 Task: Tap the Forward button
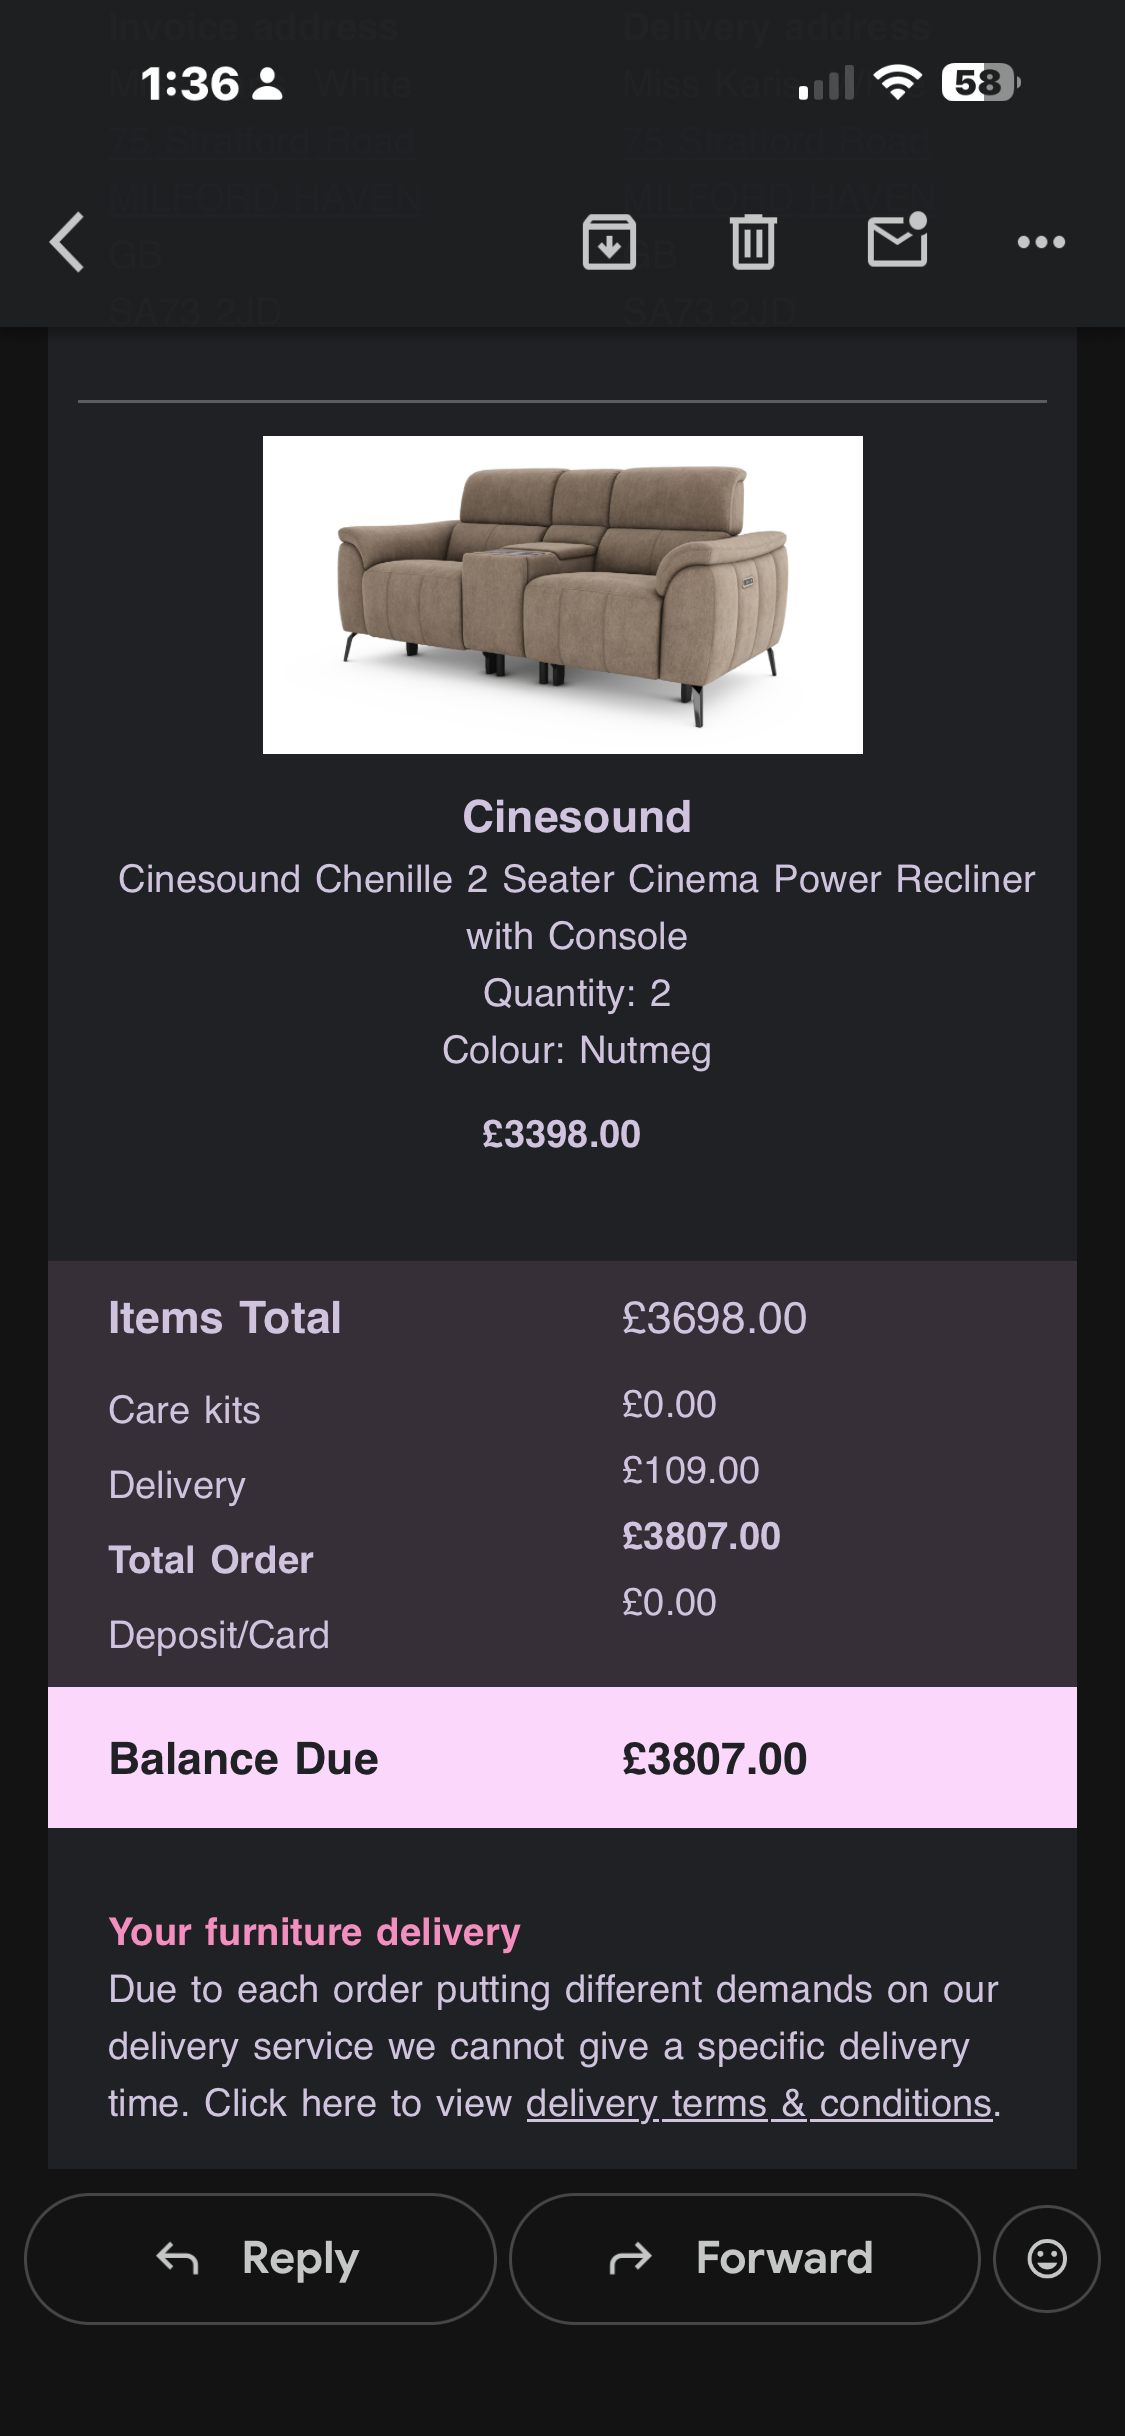point(744,2258)
